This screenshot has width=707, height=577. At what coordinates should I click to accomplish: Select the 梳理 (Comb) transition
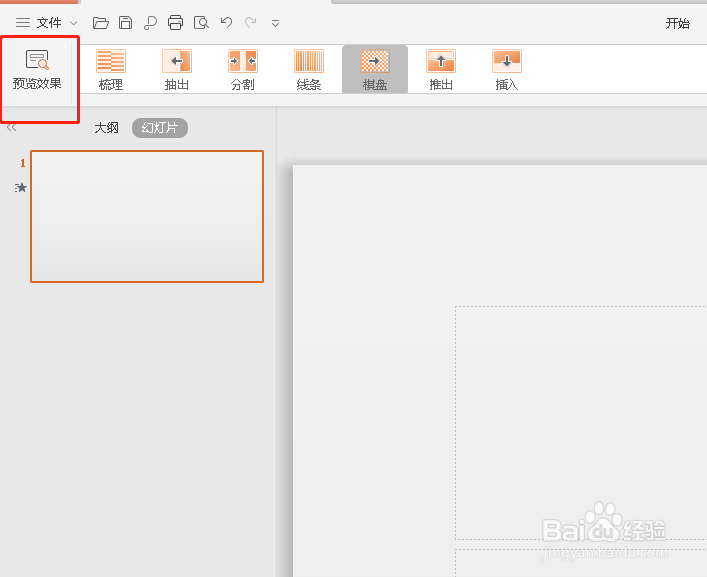[111, 70]
